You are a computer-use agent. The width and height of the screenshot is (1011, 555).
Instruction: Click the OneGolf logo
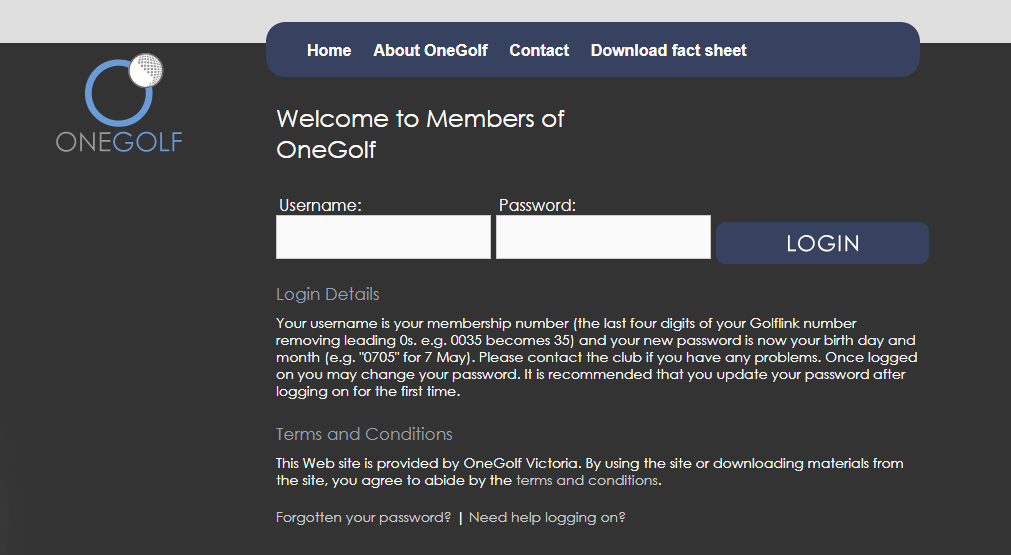[x=119, y=103]
